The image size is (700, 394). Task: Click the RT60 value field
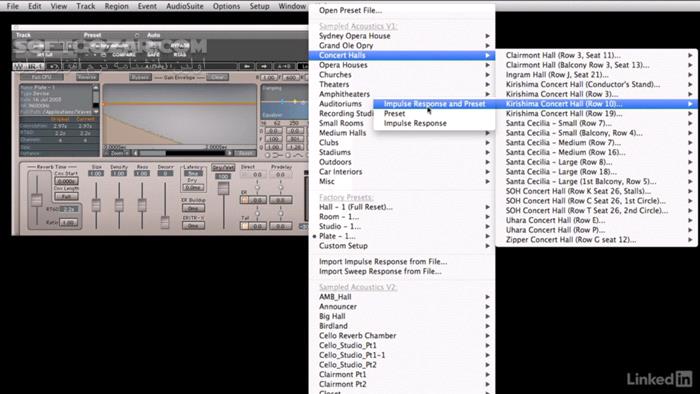point(68,209)
